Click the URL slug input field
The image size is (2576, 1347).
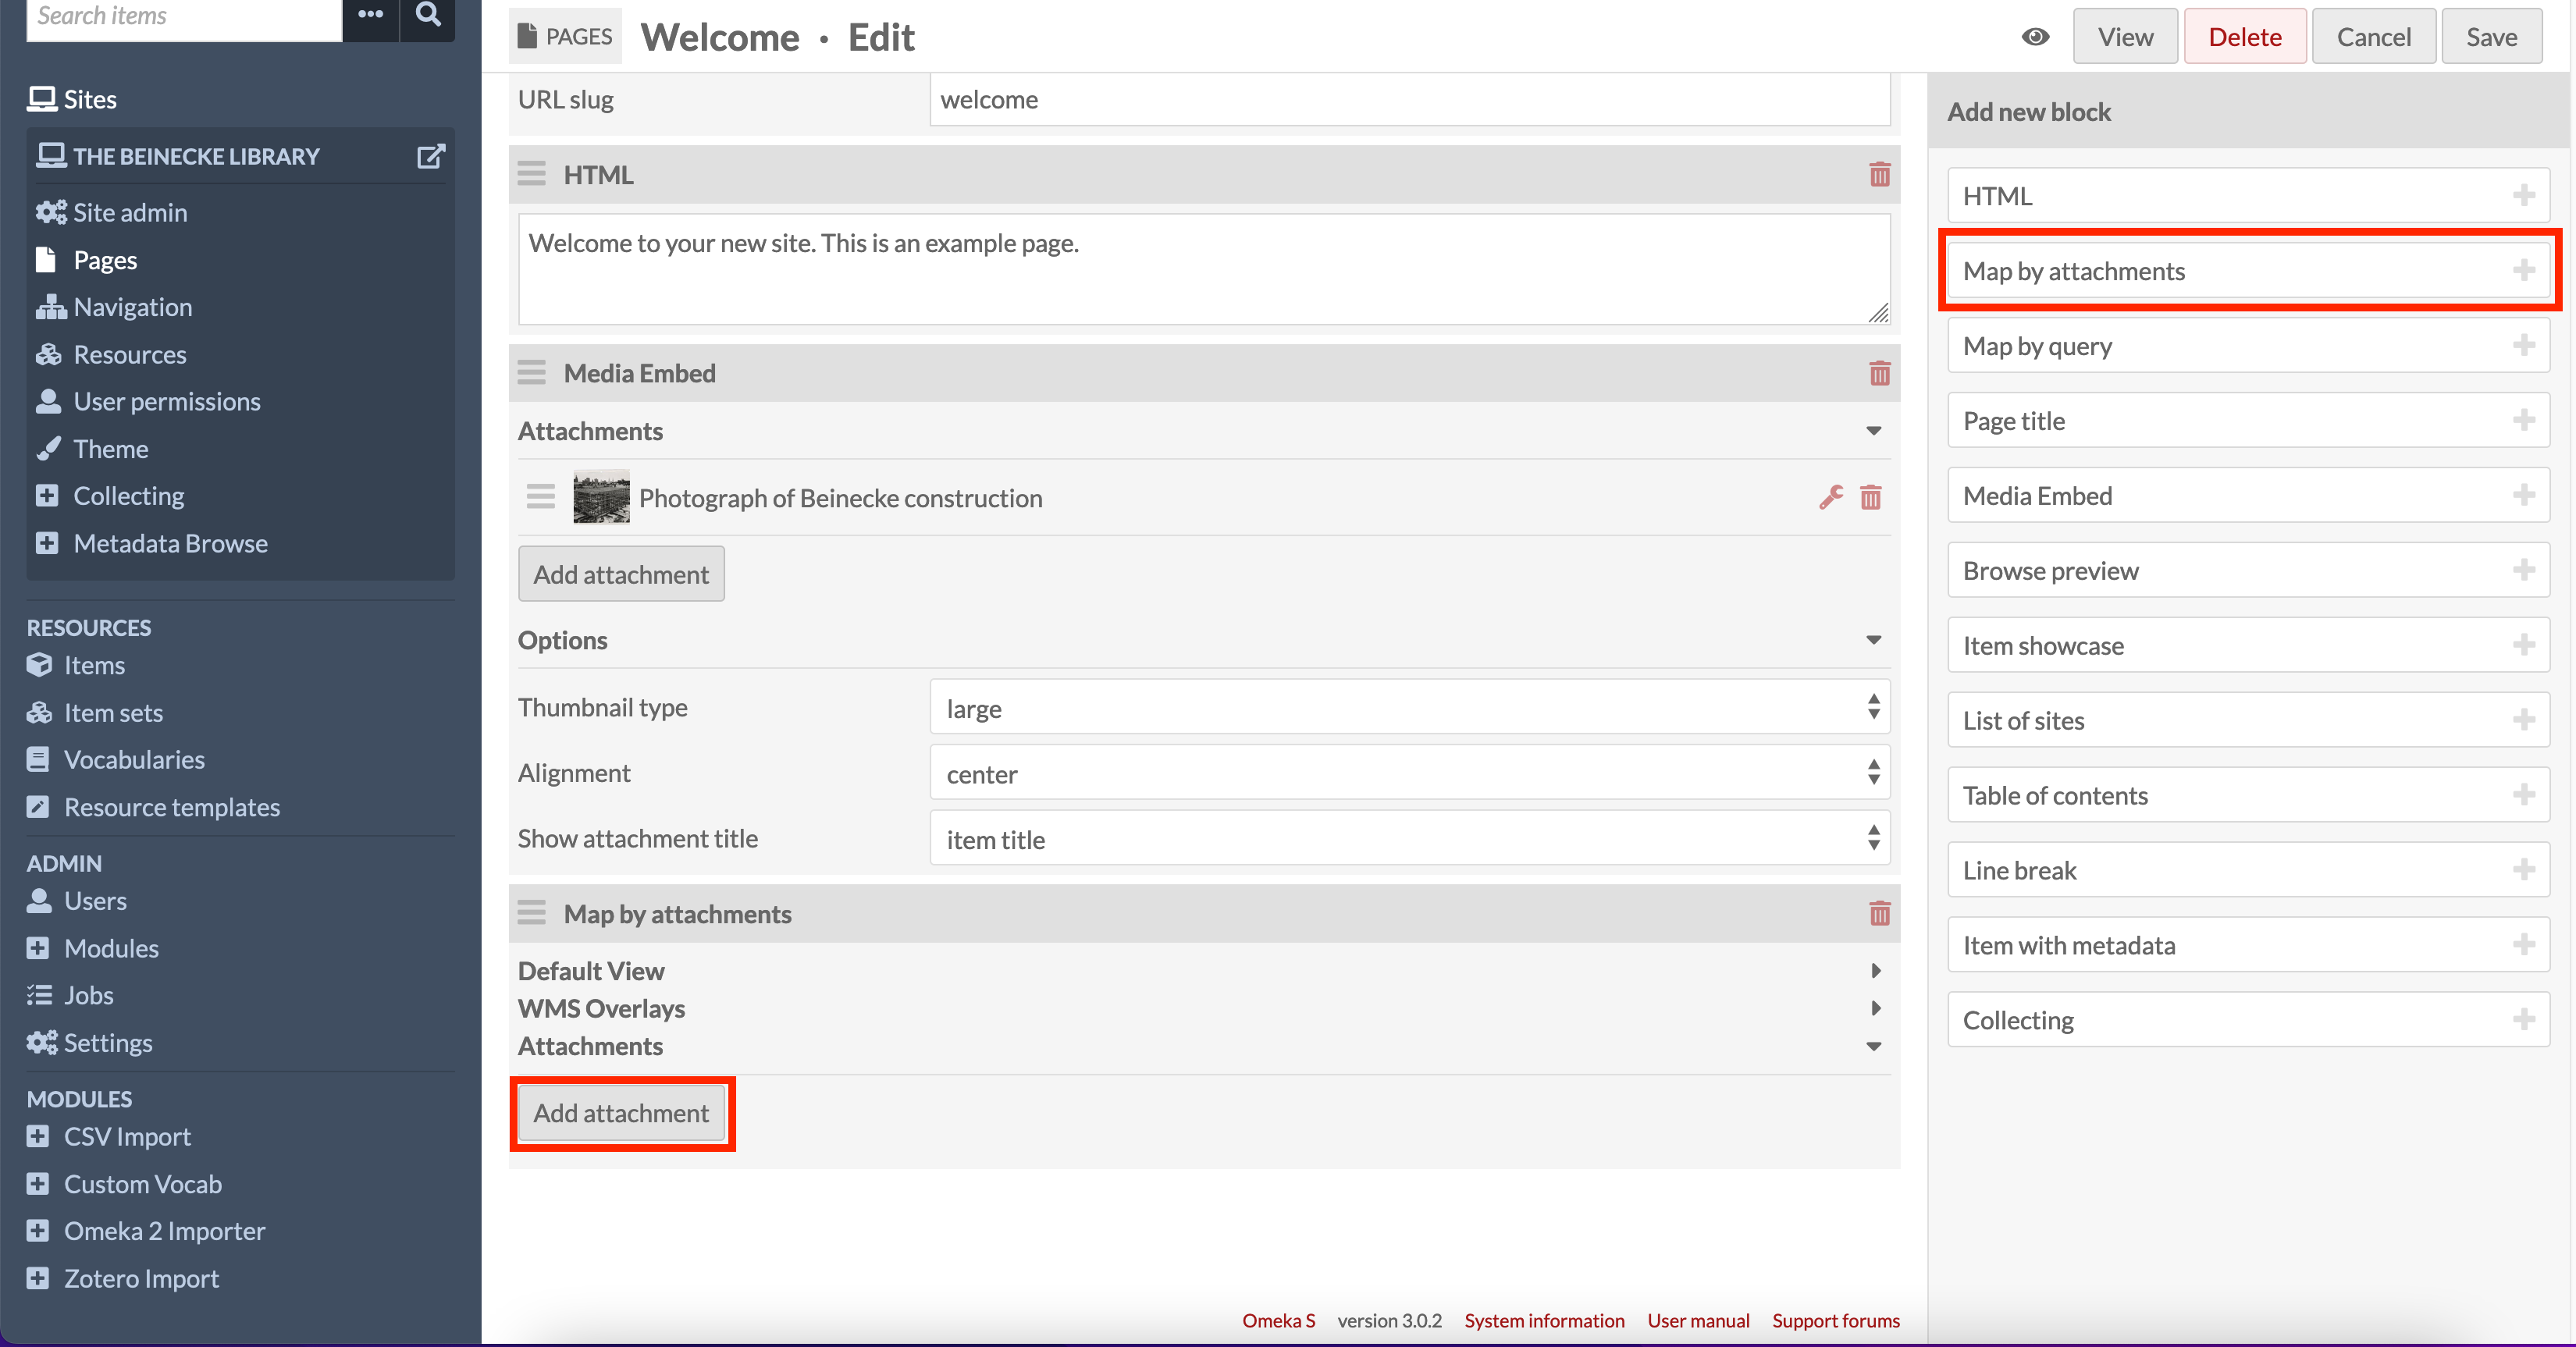pos(1409,100)
